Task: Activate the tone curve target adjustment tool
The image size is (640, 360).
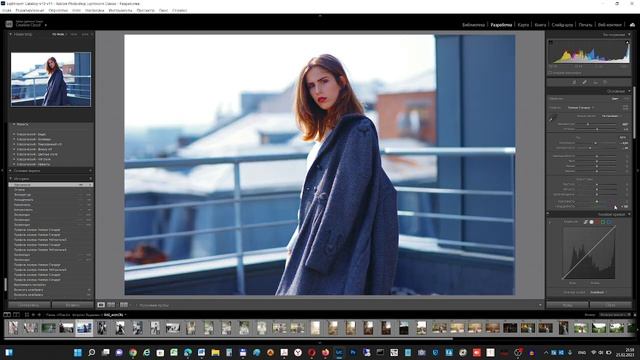Action: click(550, 222)
